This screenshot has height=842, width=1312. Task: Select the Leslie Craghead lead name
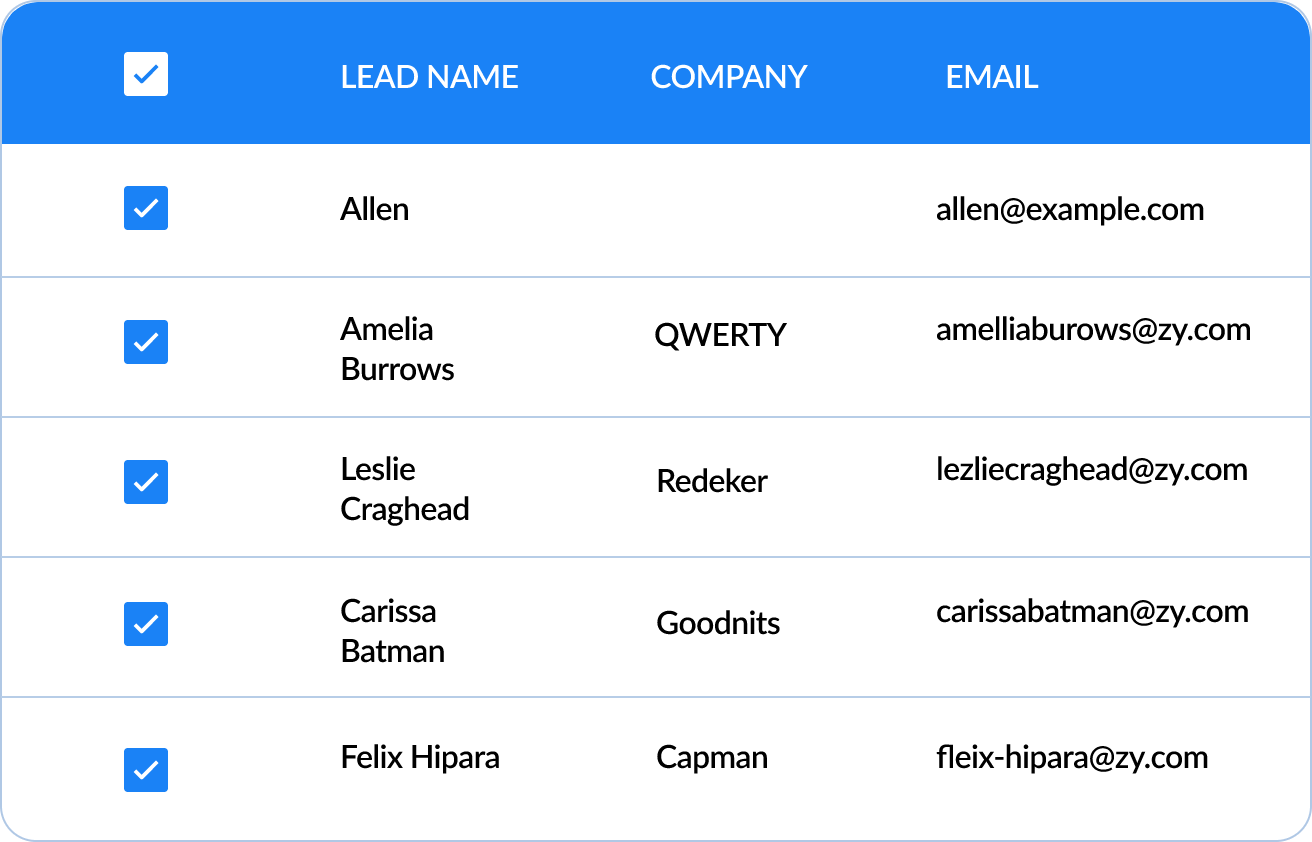pos(404,489)
